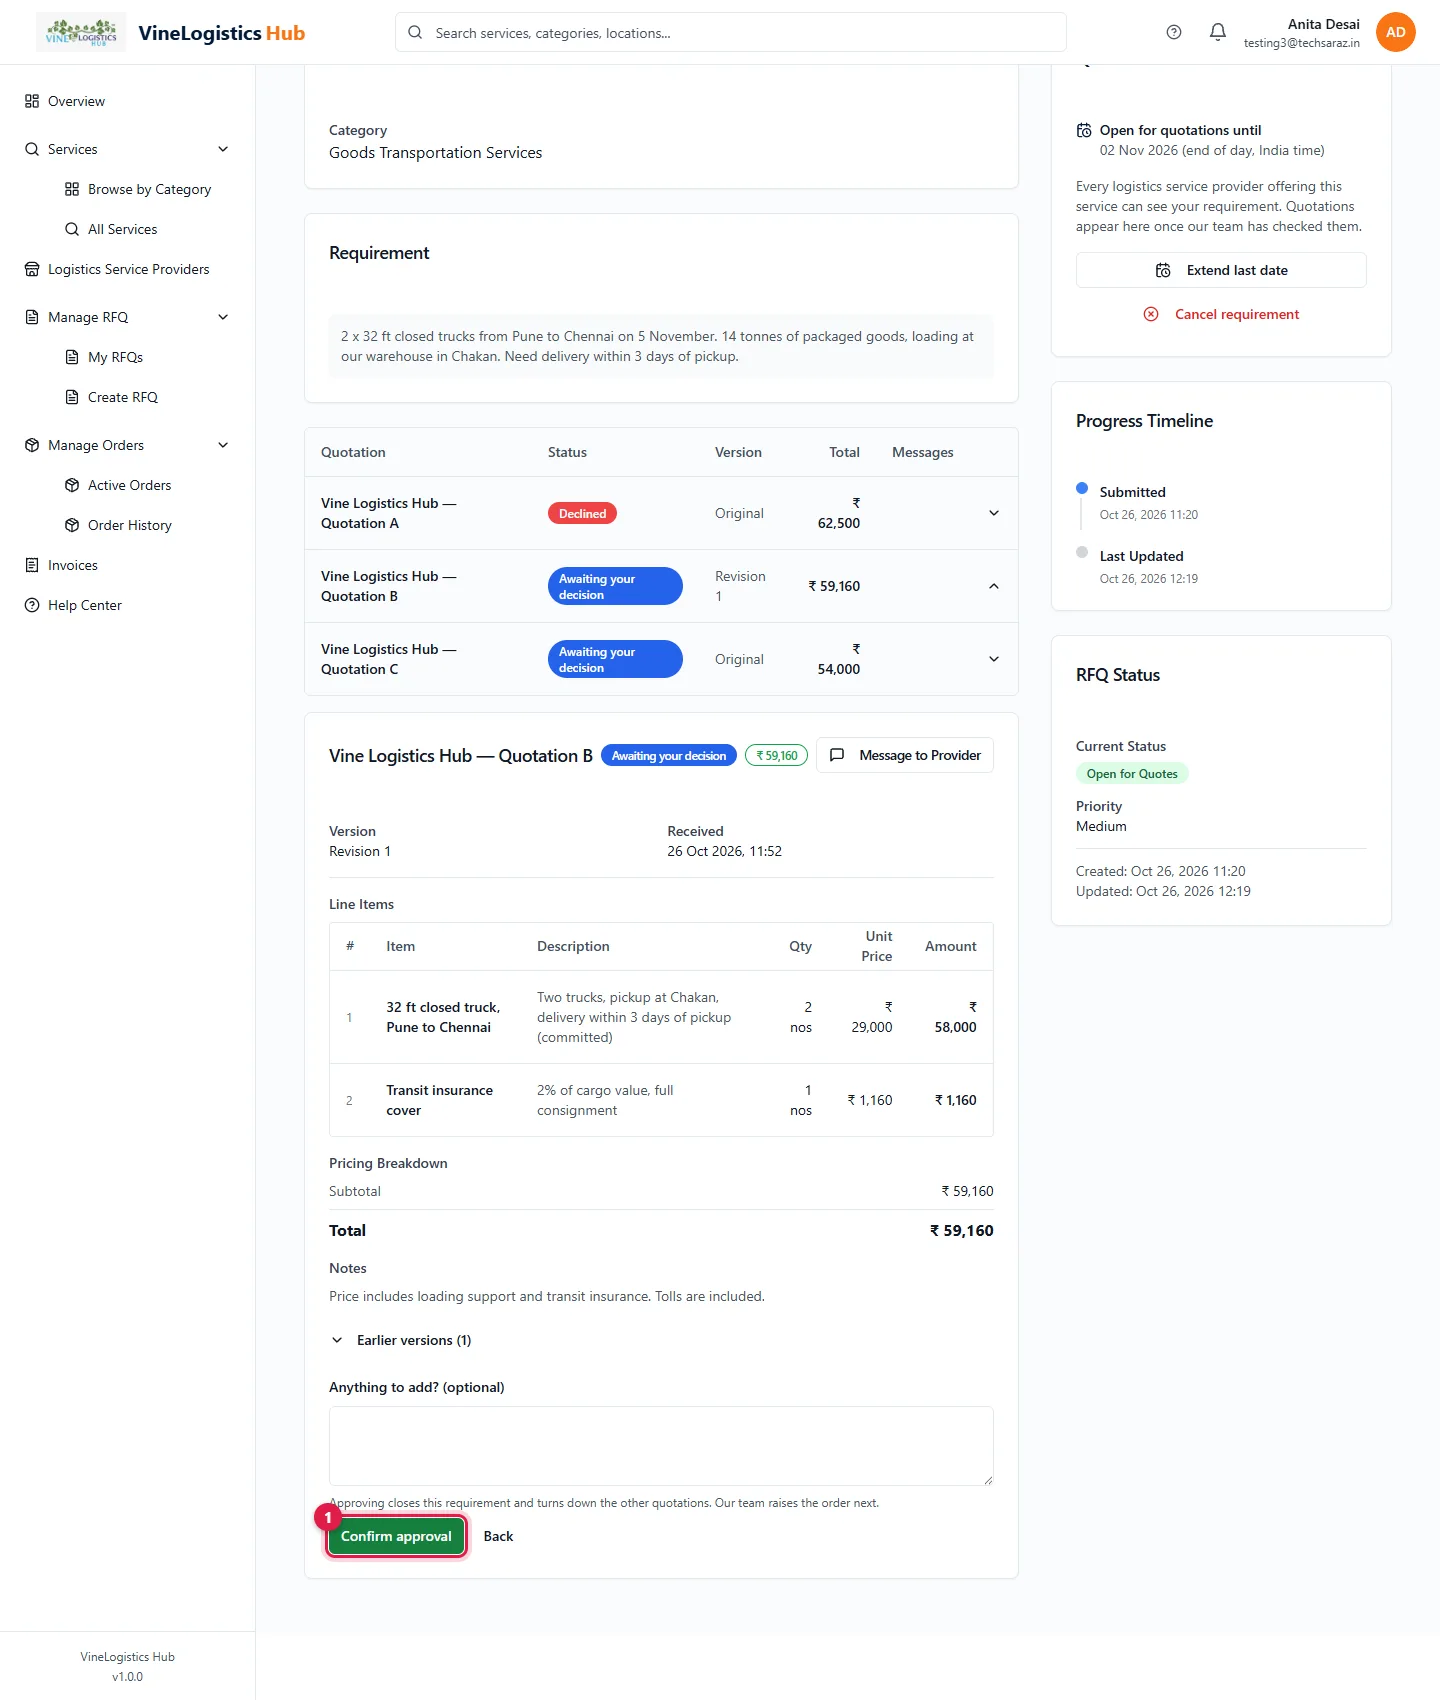Click the VineLogistics Hub logo

81,32
